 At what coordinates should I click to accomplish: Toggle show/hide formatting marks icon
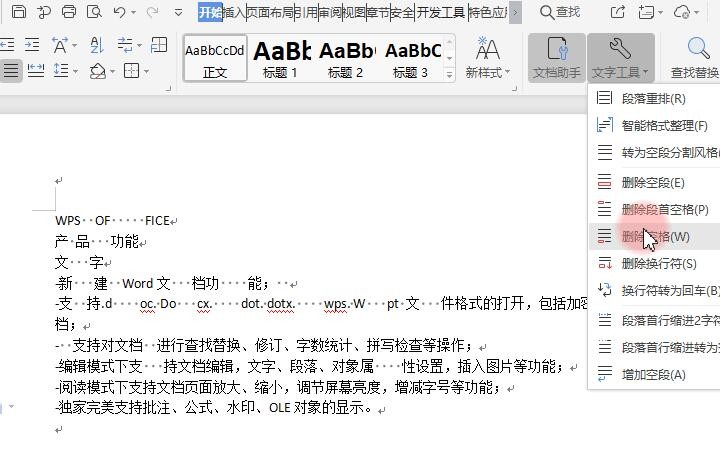[x=125, y=45]
